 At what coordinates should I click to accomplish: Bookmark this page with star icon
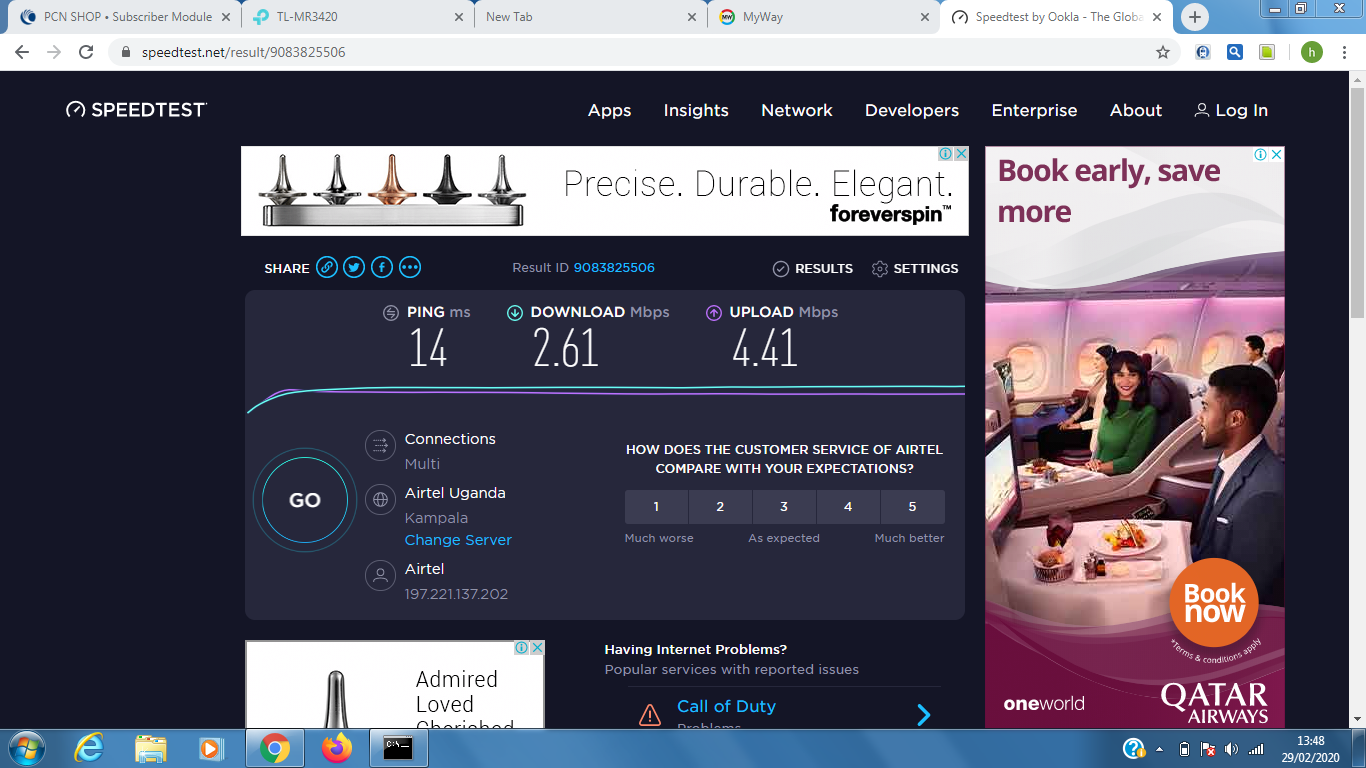point(1162,52)
